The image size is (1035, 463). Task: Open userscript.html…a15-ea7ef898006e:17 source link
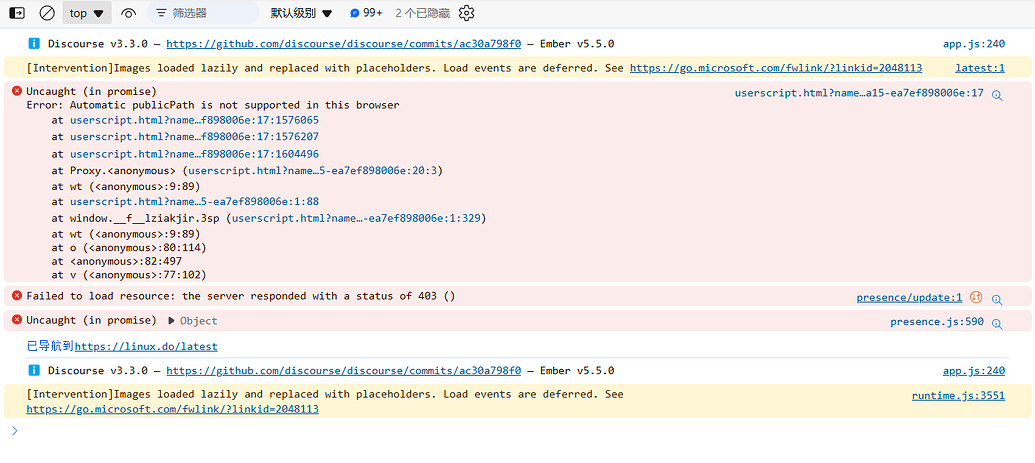click(x=859, y=93)
